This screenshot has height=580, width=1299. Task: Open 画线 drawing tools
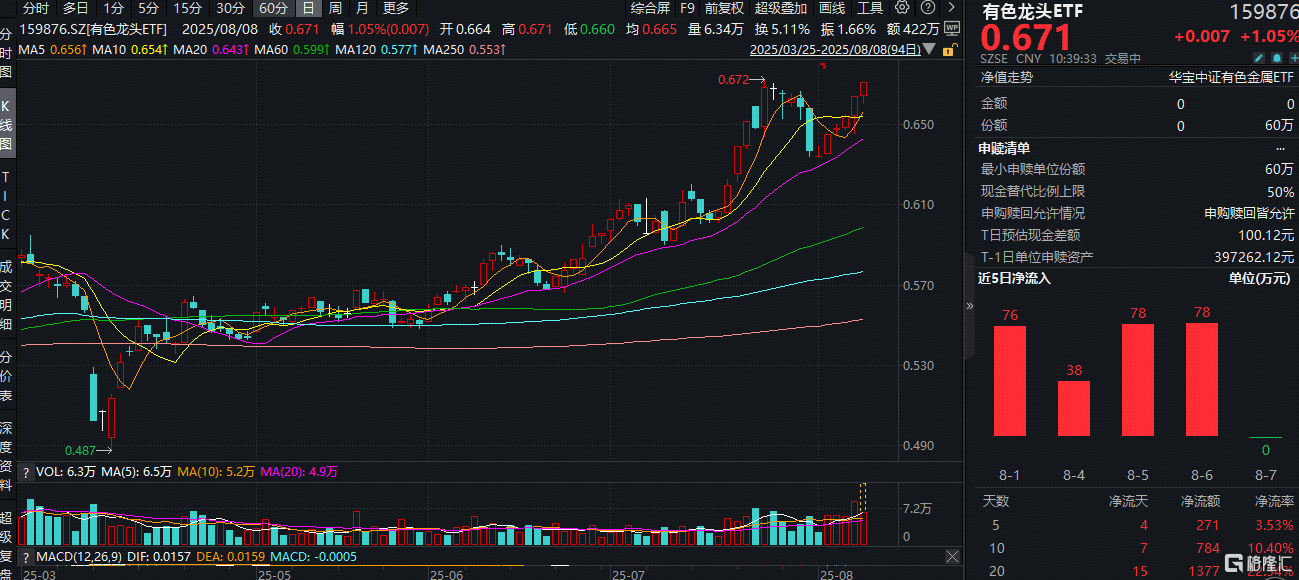[832, 7]
